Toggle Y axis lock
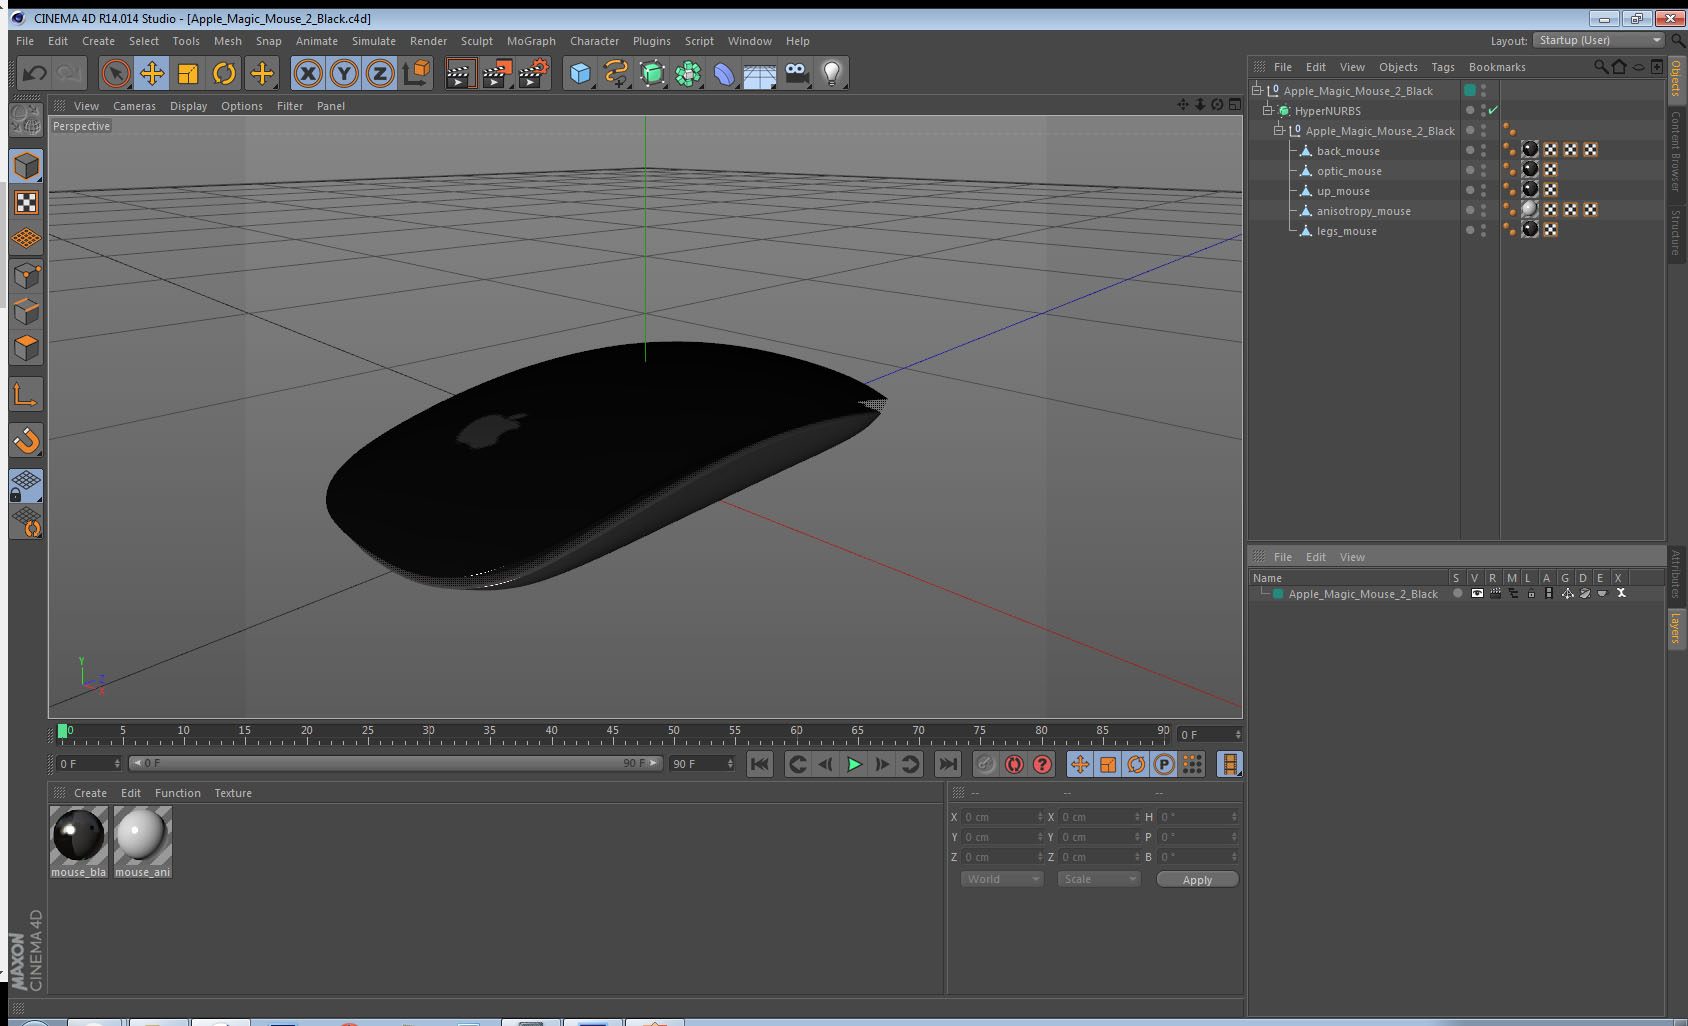 (344, 73)
